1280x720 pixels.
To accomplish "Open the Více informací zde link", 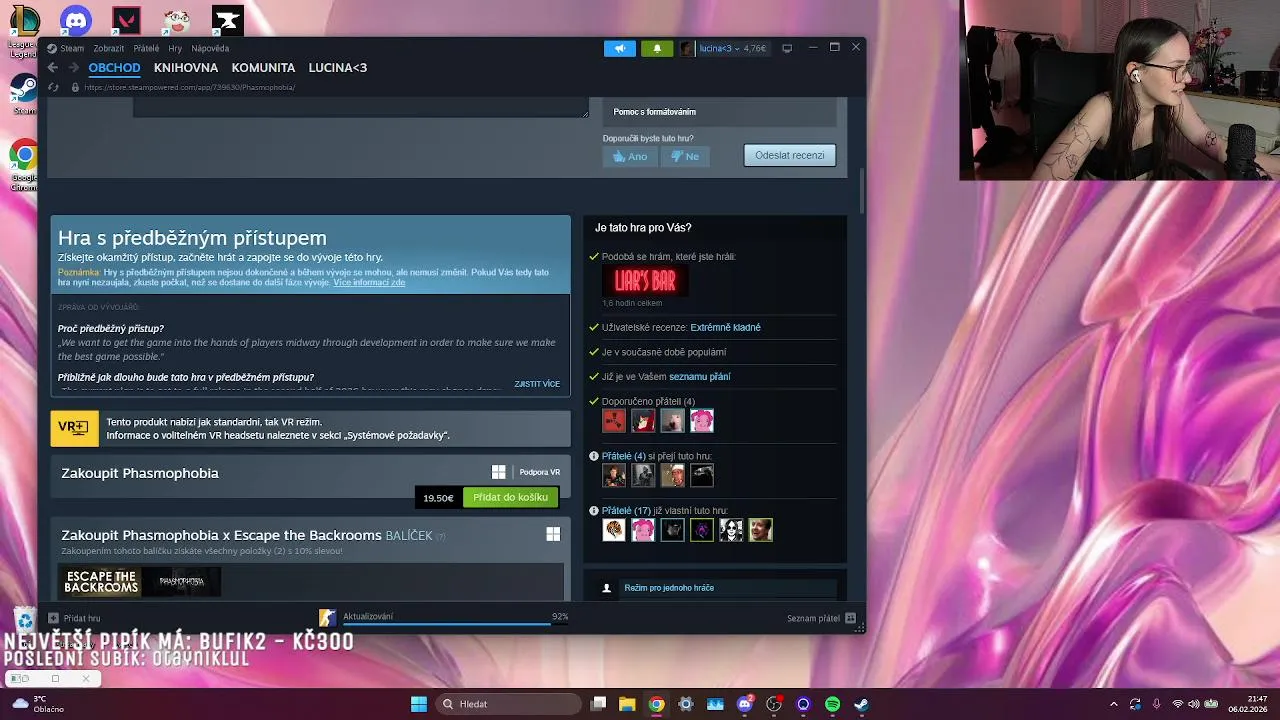I will tap(369, 283).
